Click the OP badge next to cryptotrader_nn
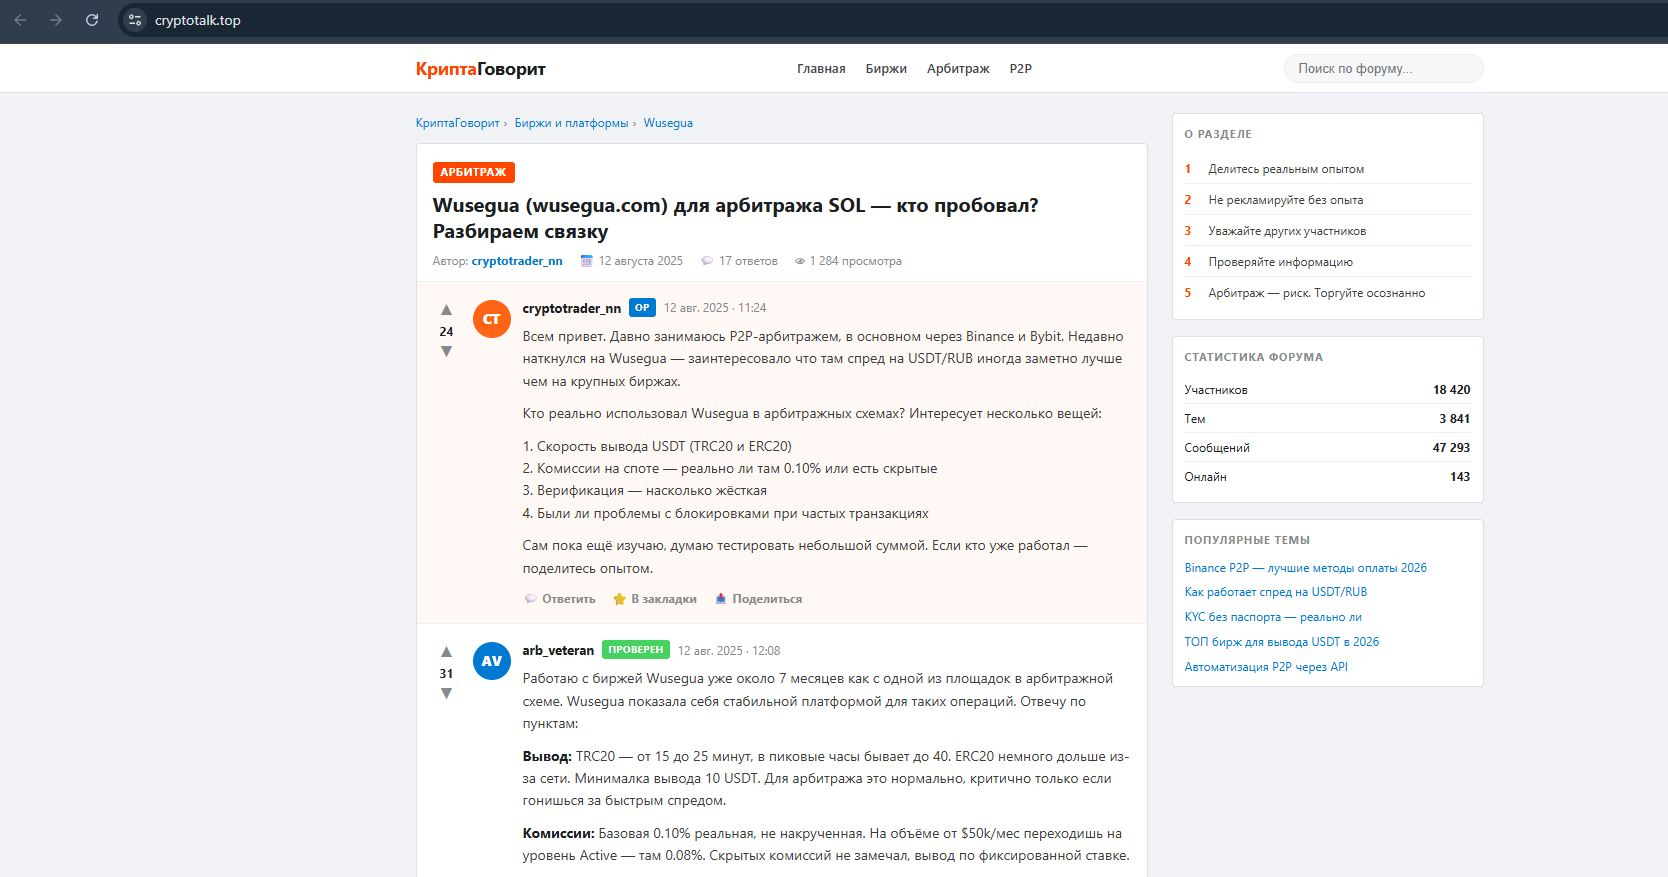 pos(642,308)
